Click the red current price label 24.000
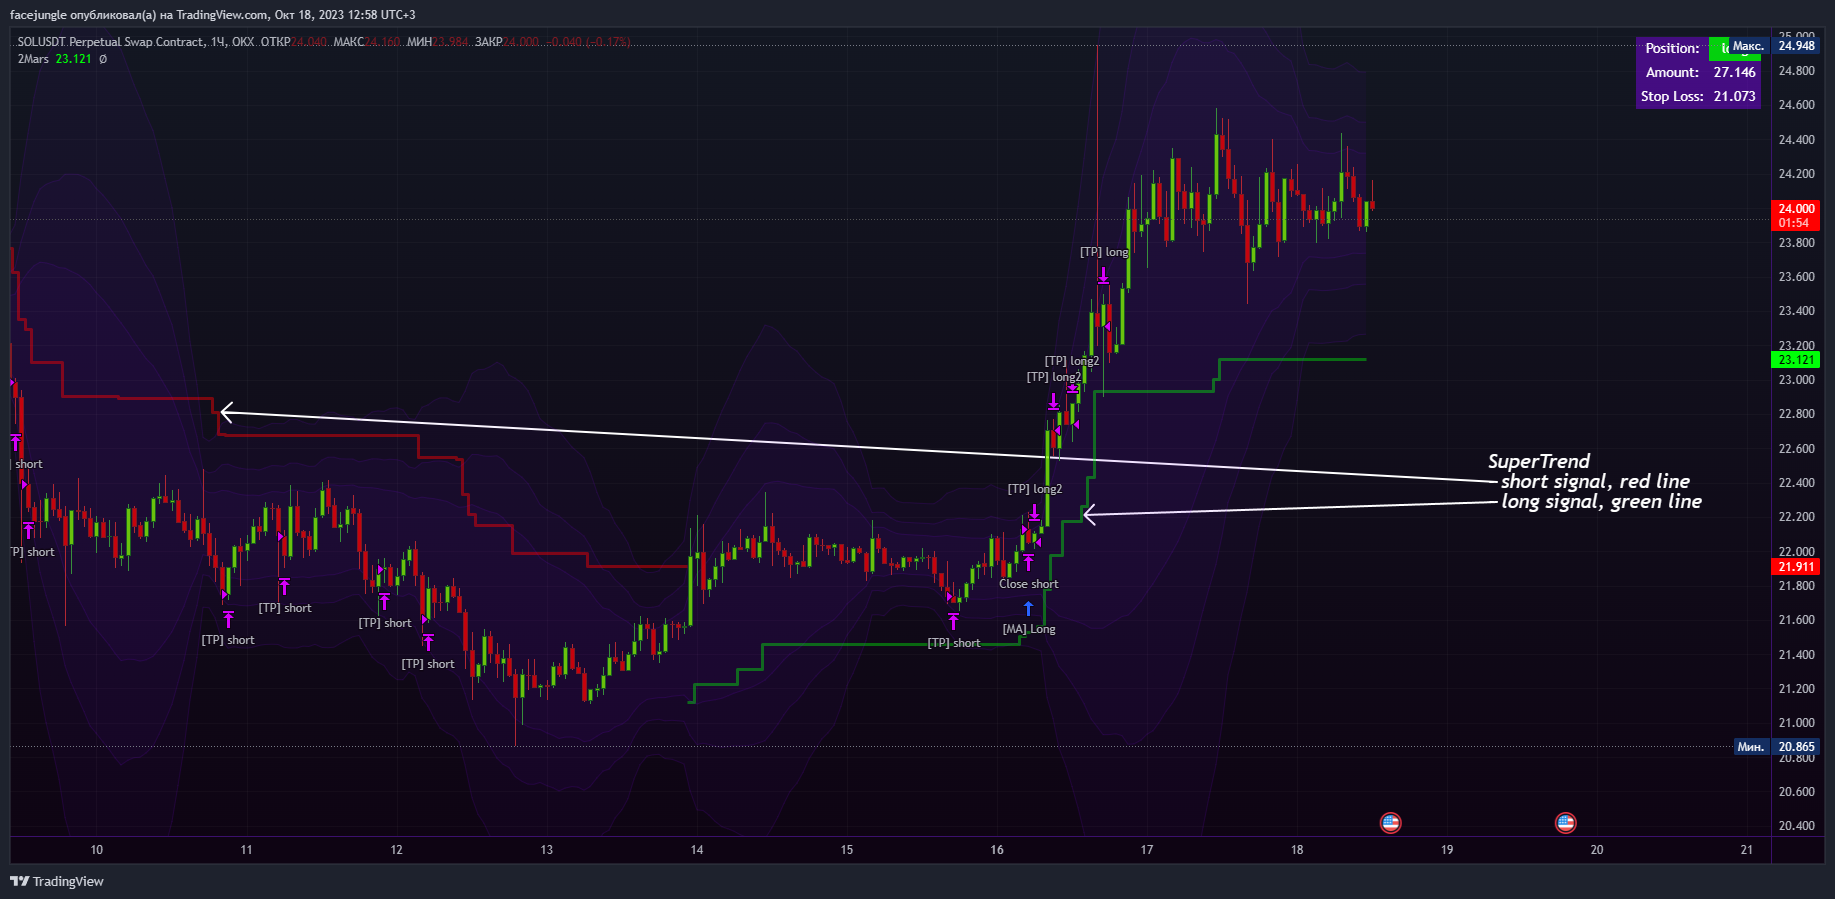 pos(1796,209)
